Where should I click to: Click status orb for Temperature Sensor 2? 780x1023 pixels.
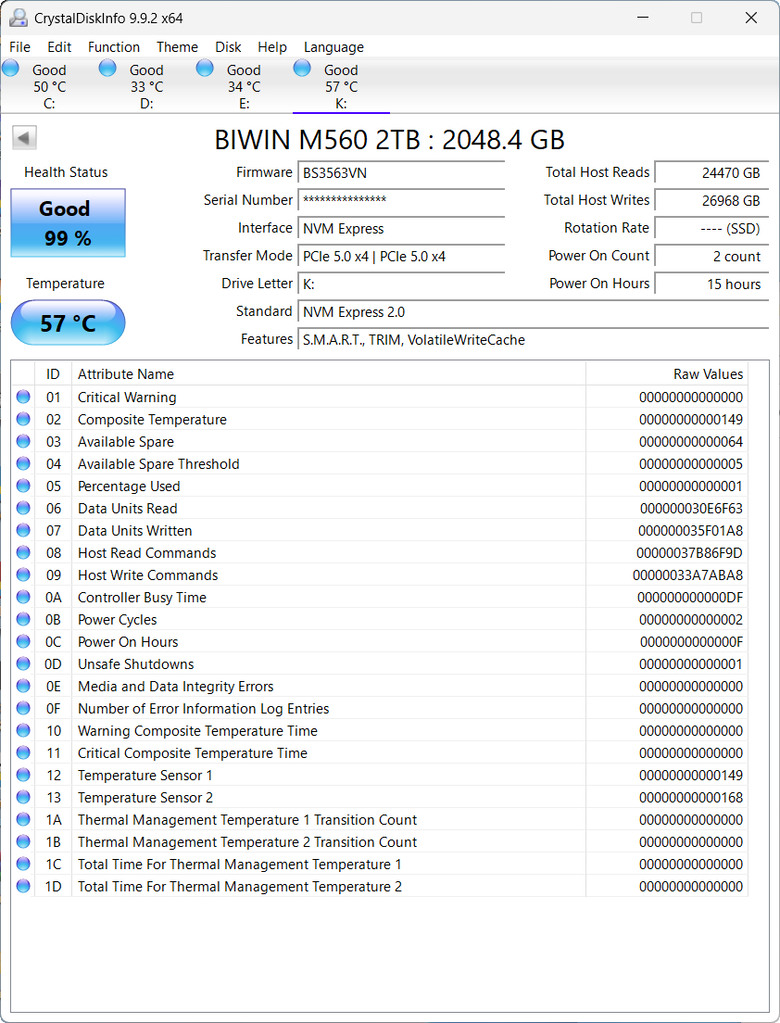pos(23,797)
